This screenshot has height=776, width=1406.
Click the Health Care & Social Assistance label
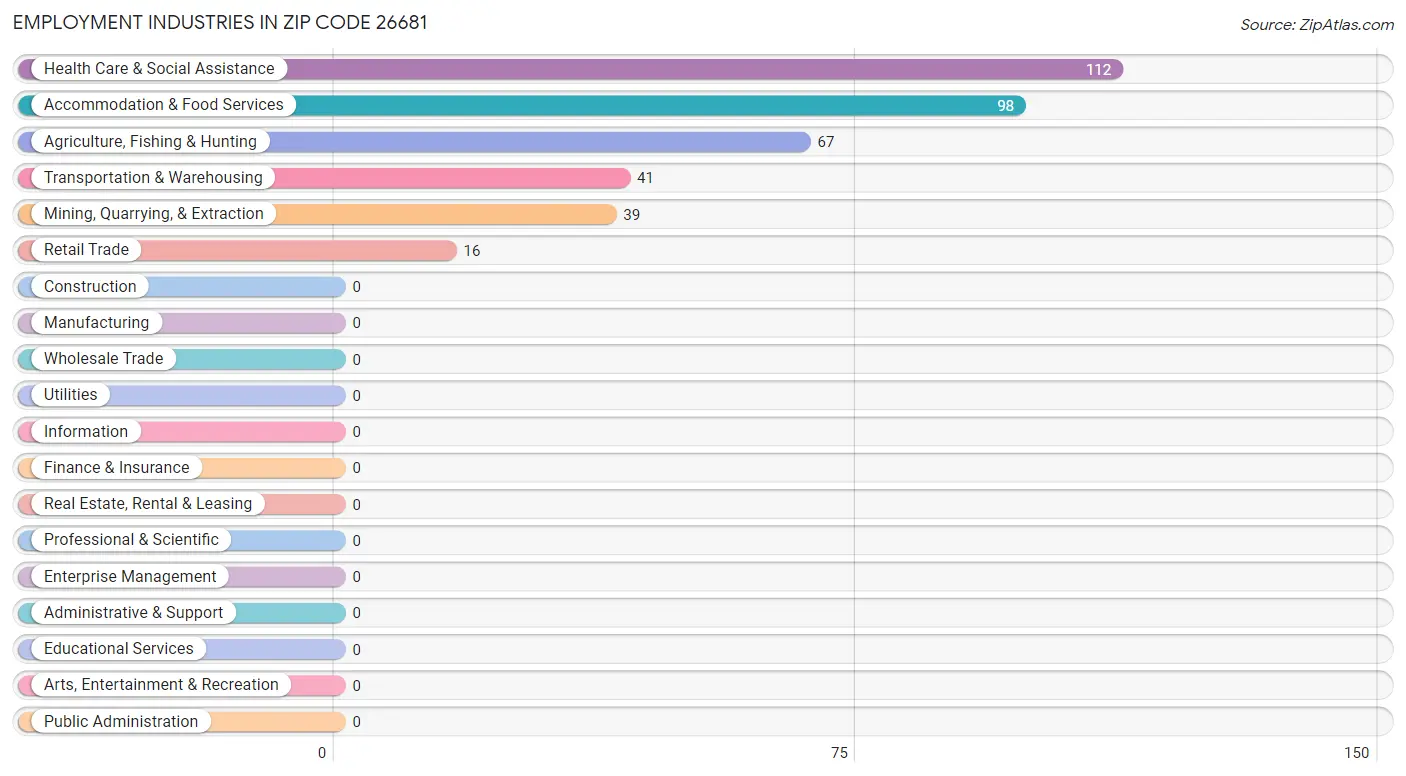(159, 69)
